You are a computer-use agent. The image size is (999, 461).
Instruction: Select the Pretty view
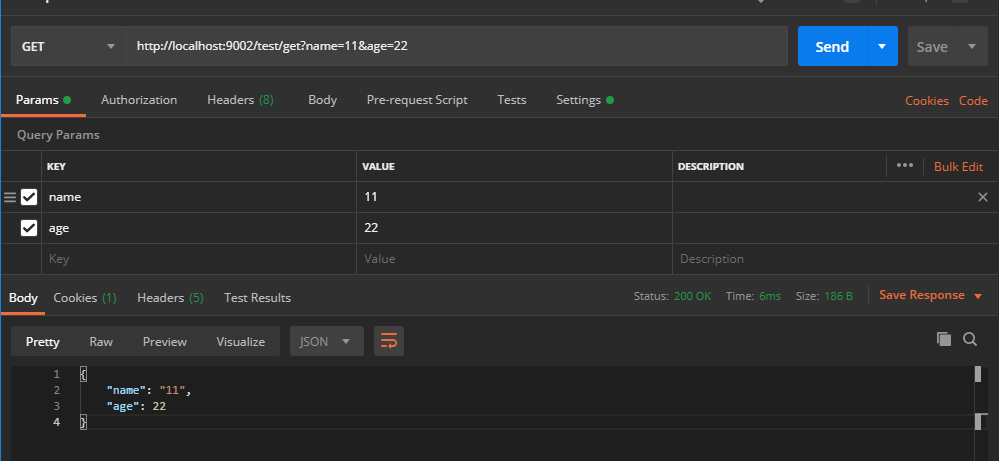click(x=43, y=341)
